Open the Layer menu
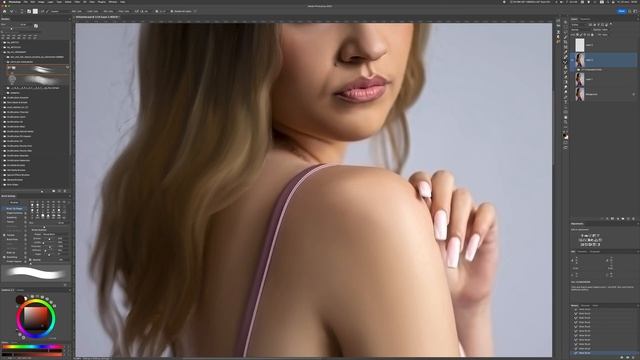 [51, 2]
